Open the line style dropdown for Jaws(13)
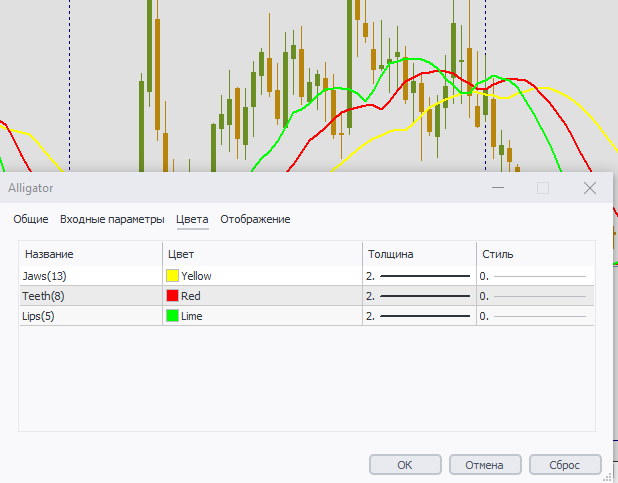 [533, 275]
